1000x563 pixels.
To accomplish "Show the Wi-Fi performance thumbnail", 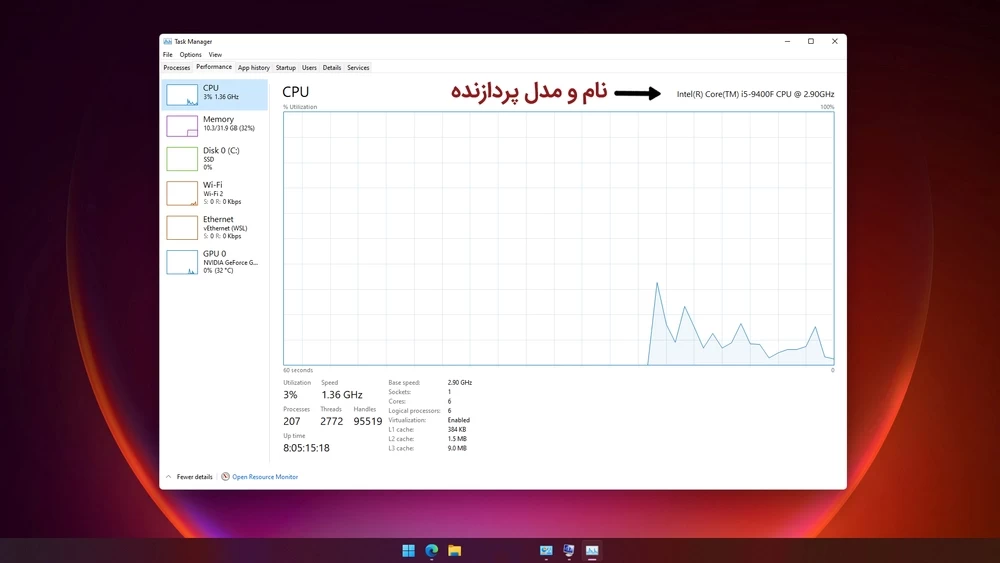I will click(182, 193).
